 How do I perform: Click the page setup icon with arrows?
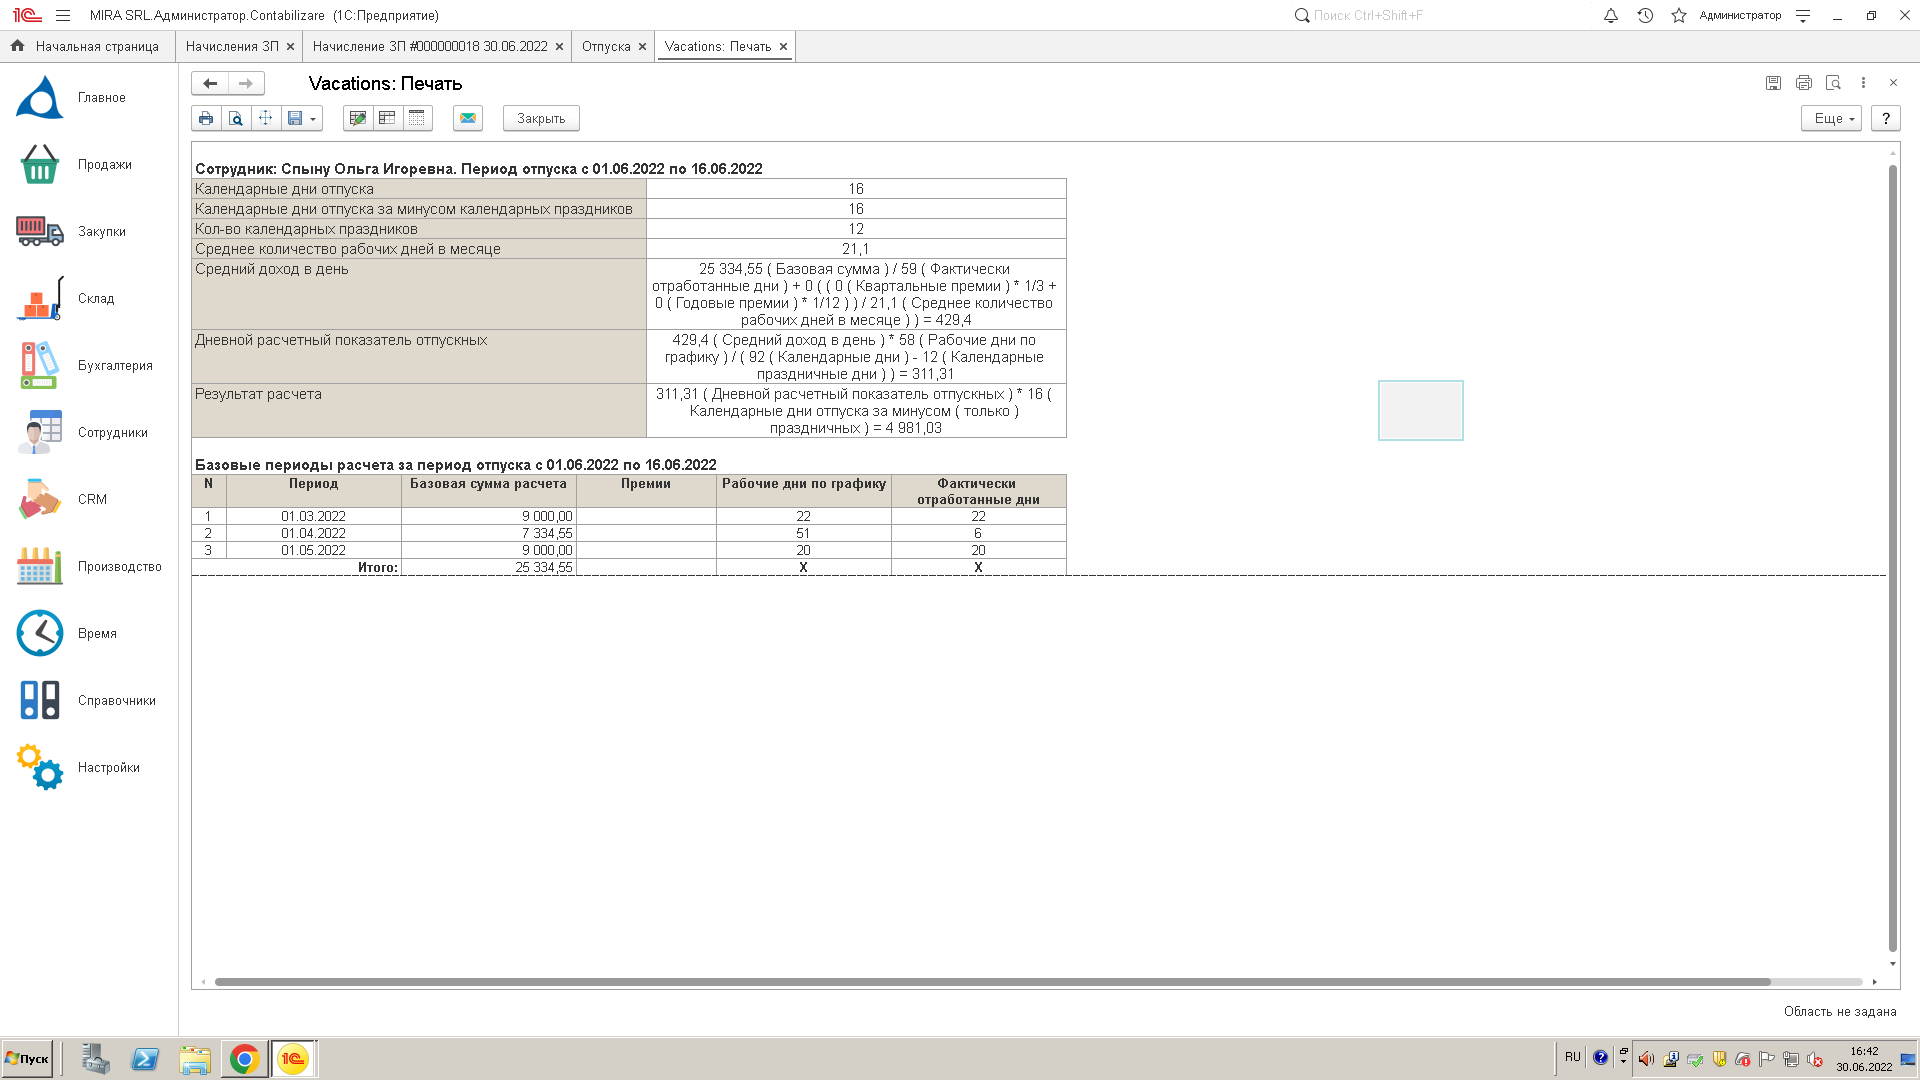coord(265,118)
